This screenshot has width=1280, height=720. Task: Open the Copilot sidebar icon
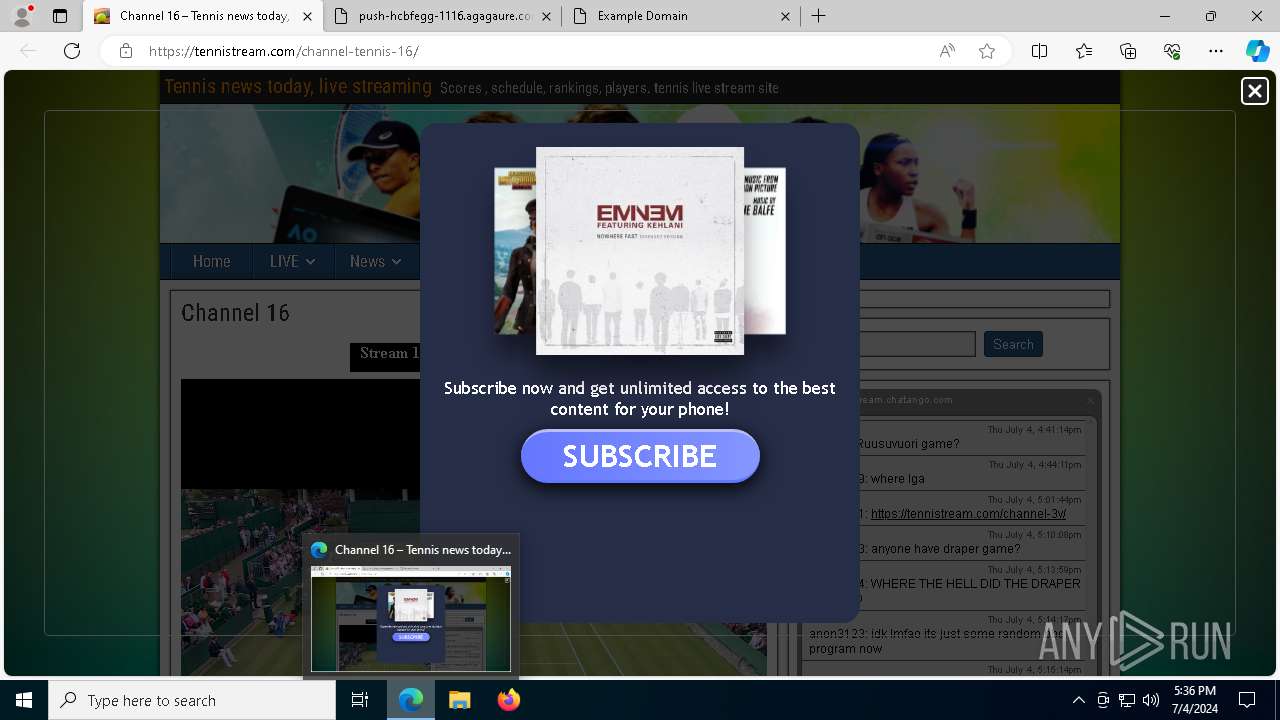(x=1257, y=51)
